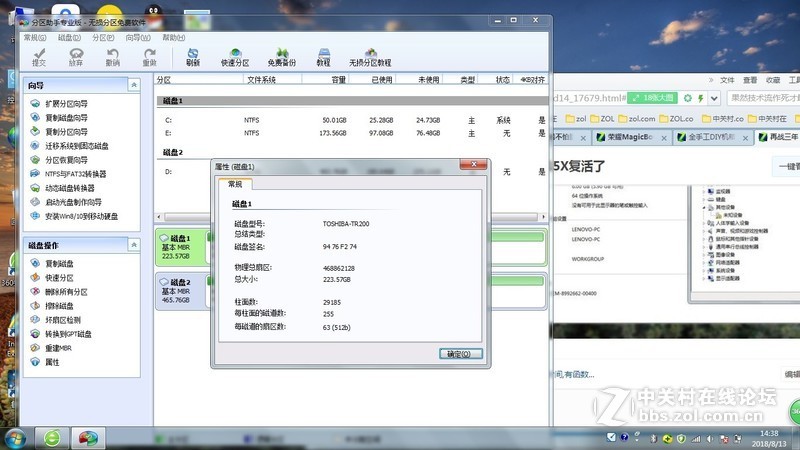This screenshot has height=450, width=800.
Task: Switch to the 全手工DIY机 browser tab
Action: (x=711, y=137)
